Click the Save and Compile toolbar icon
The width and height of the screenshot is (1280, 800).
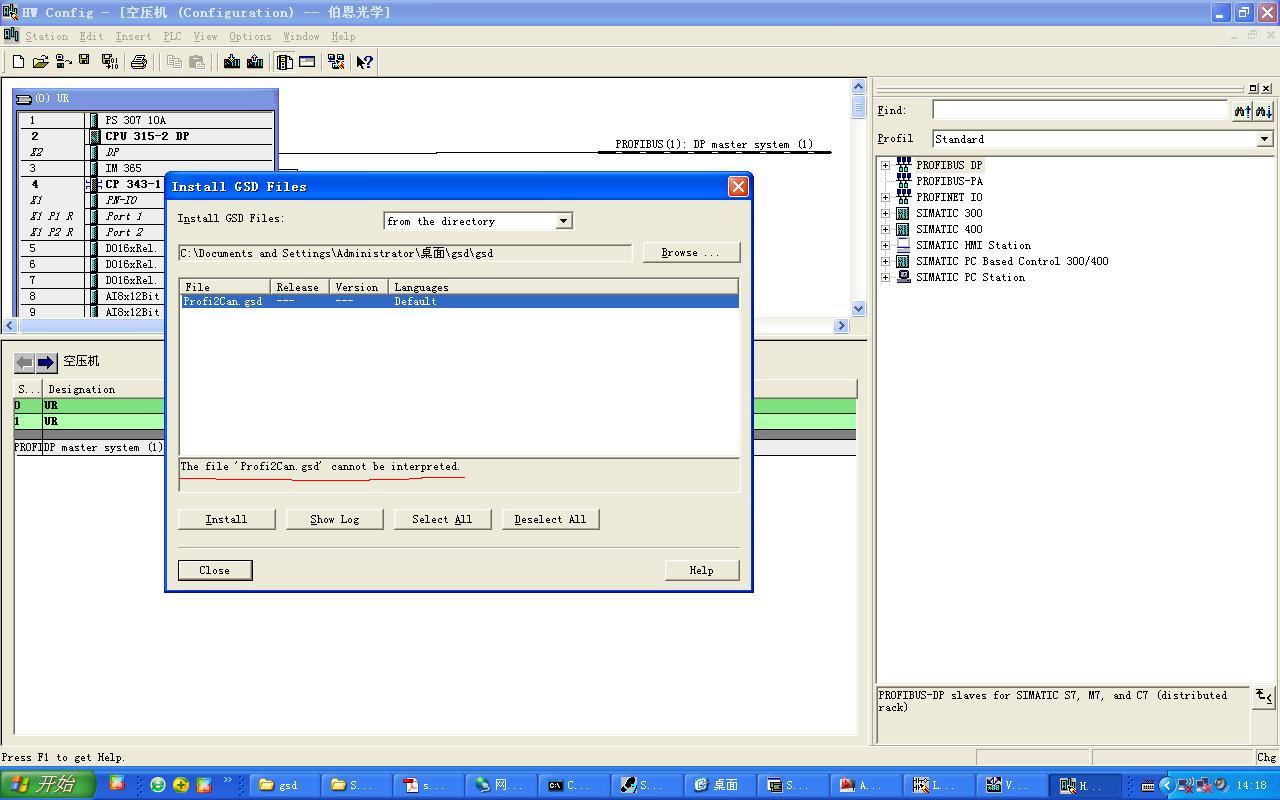coord(109,62)
